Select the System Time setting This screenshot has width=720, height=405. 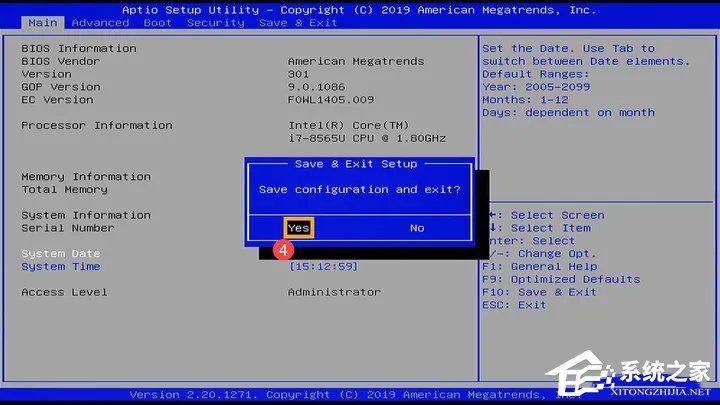pyautogui.click(x=60, y=267)
